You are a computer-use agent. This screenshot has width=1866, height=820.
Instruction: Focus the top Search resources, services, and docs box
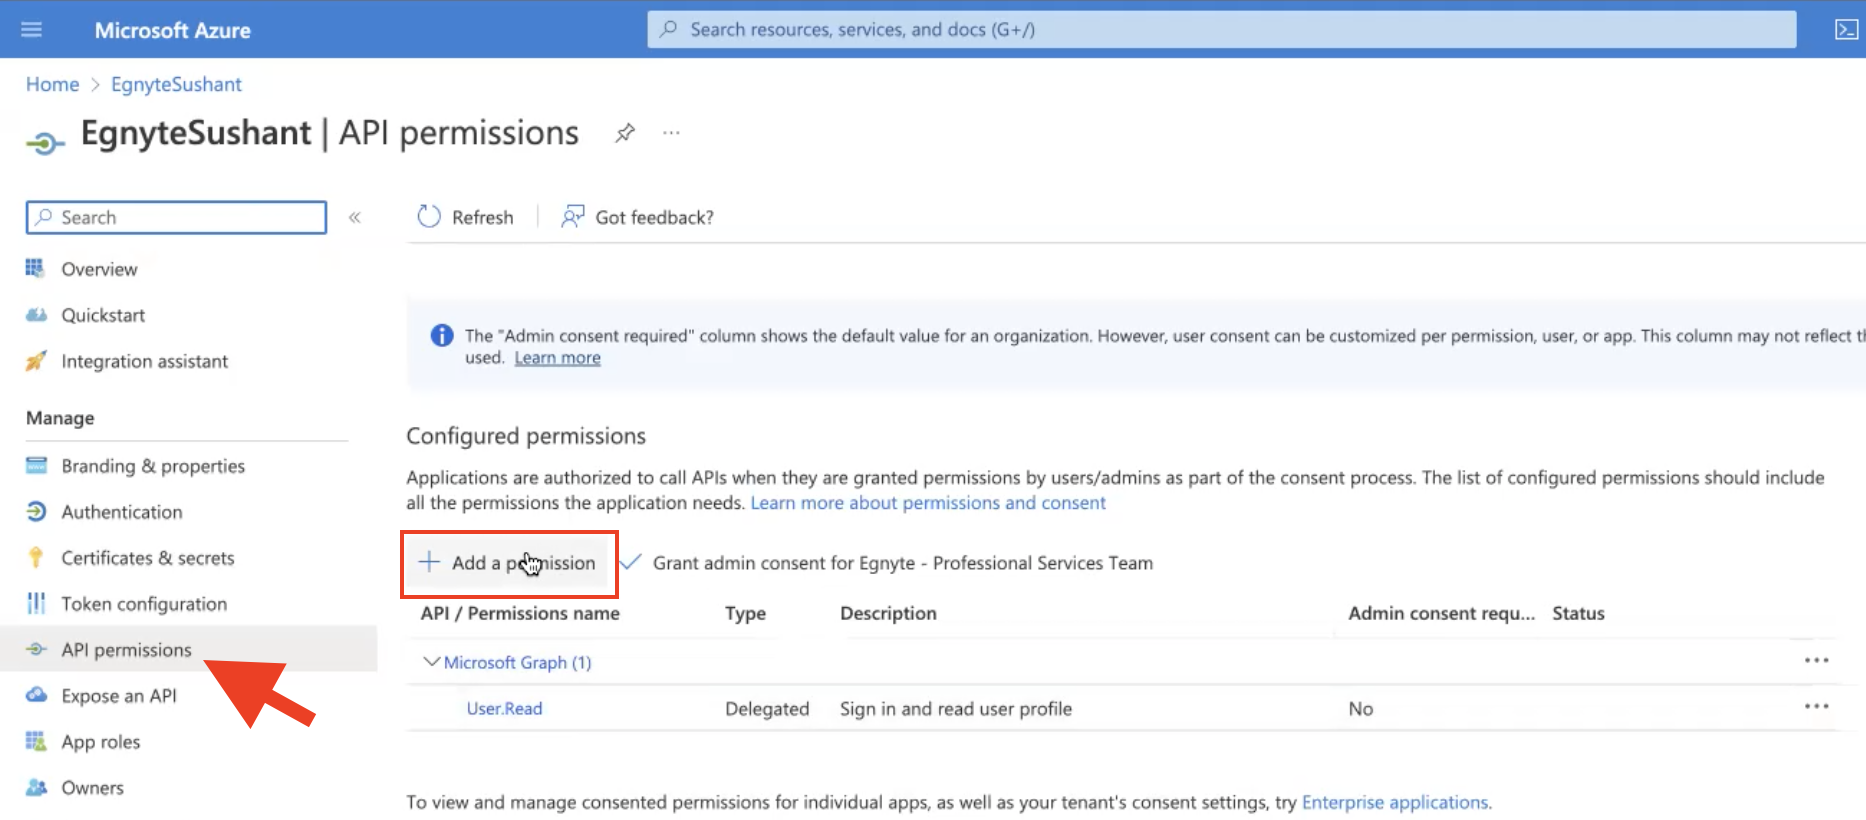click(x=1221, y=29)
